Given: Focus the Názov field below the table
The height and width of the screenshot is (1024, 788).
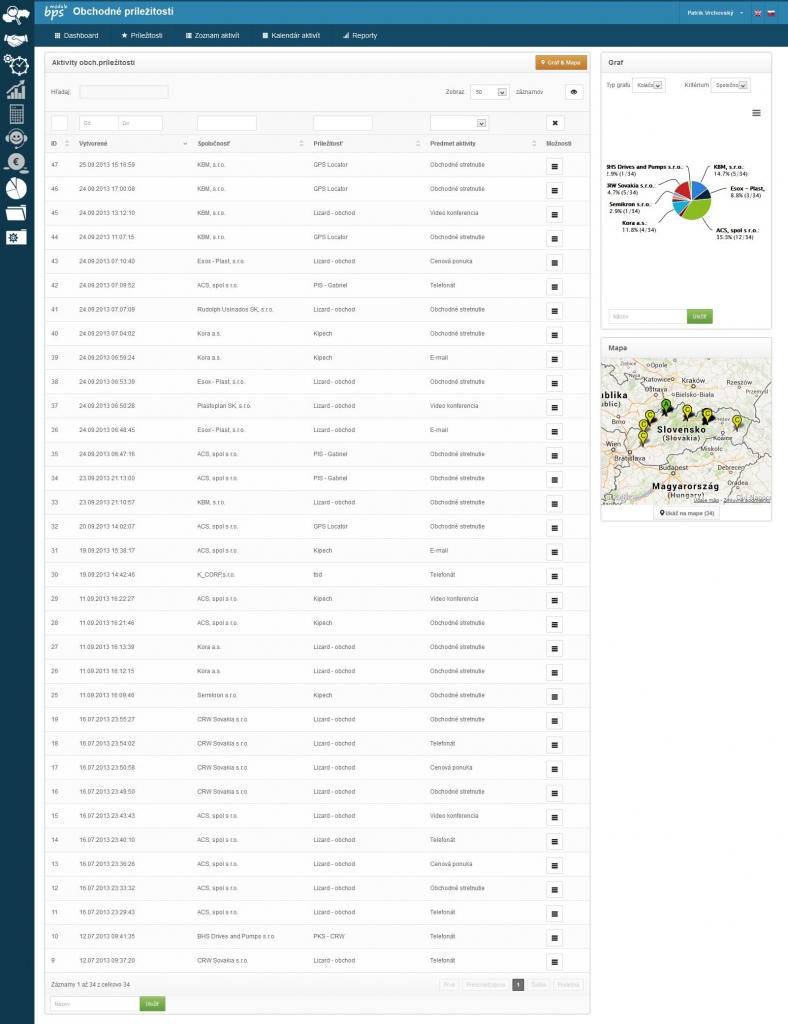Looking at the screenshot, I should 95,1004.
